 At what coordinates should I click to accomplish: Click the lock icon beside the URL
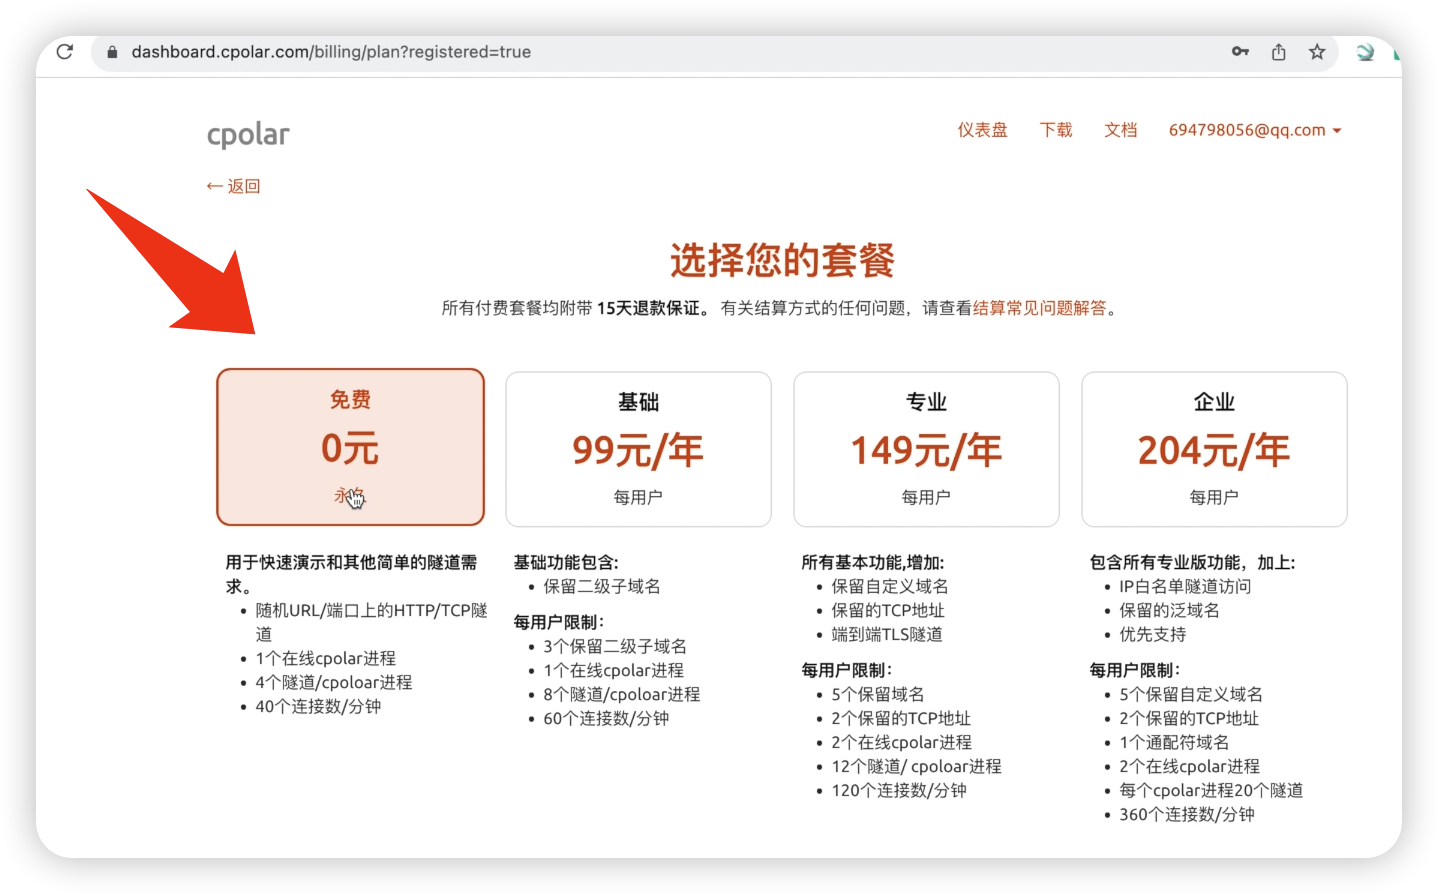point(112,52)
